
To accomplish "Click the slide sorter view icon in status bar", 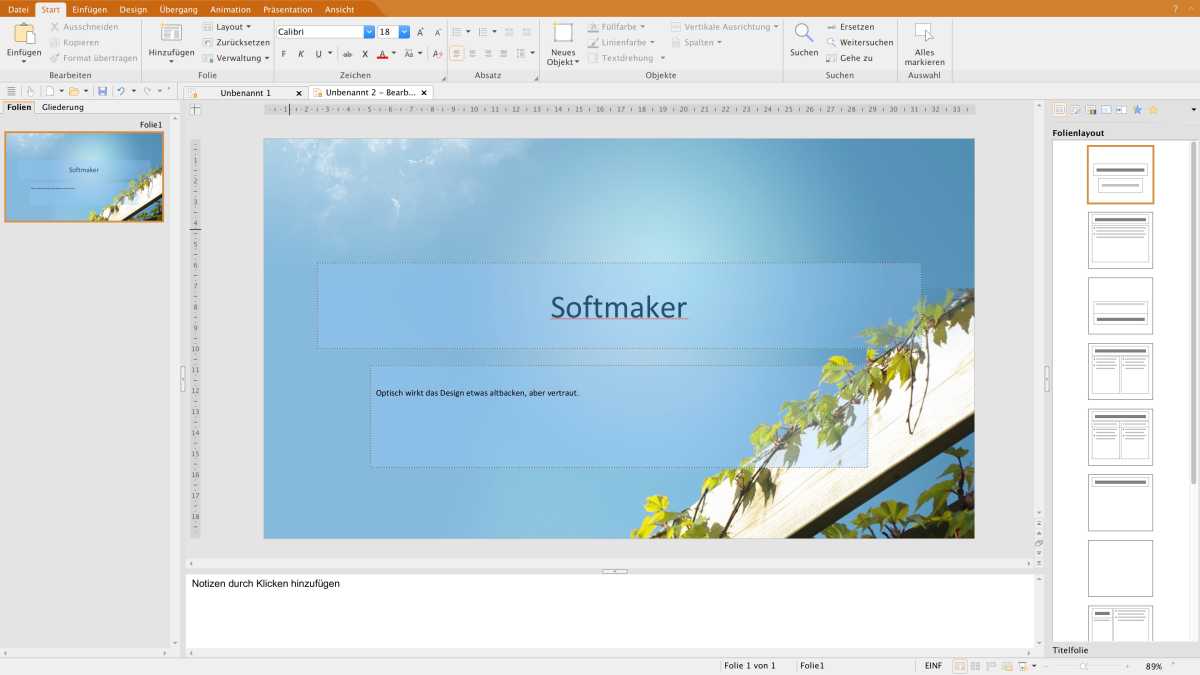I will [975, 666].
